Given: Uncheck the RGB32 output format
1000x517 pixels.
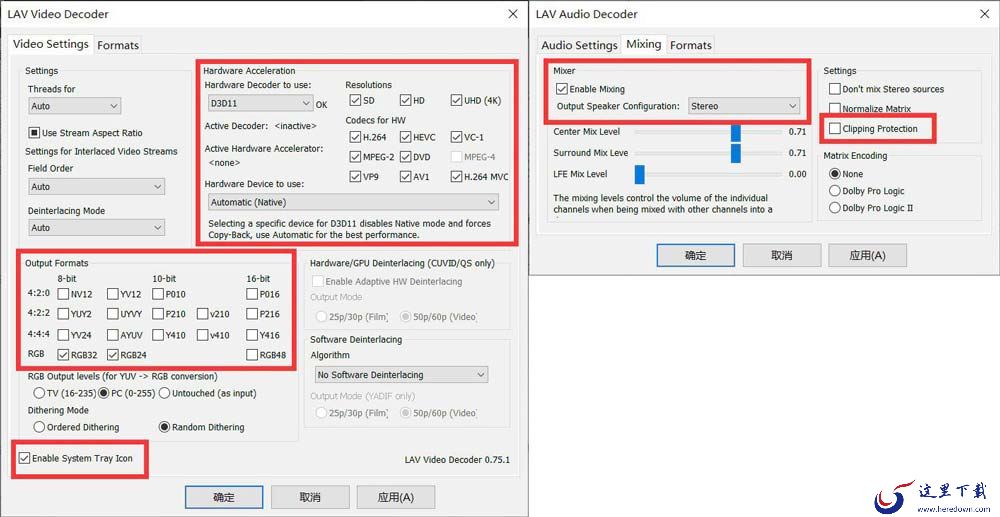Looking at the screenshot, I should tap(63, 355).
